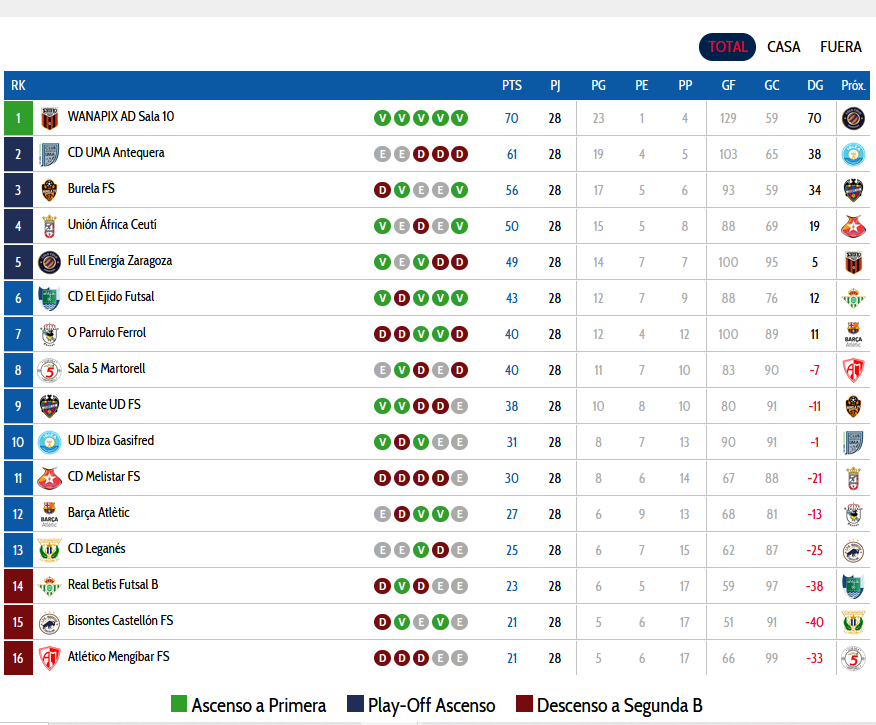Click the 70 points value for WANAPIX
The height and width of the screenshot is (725, 876).
pyautogui.click(x=512, y=118)
